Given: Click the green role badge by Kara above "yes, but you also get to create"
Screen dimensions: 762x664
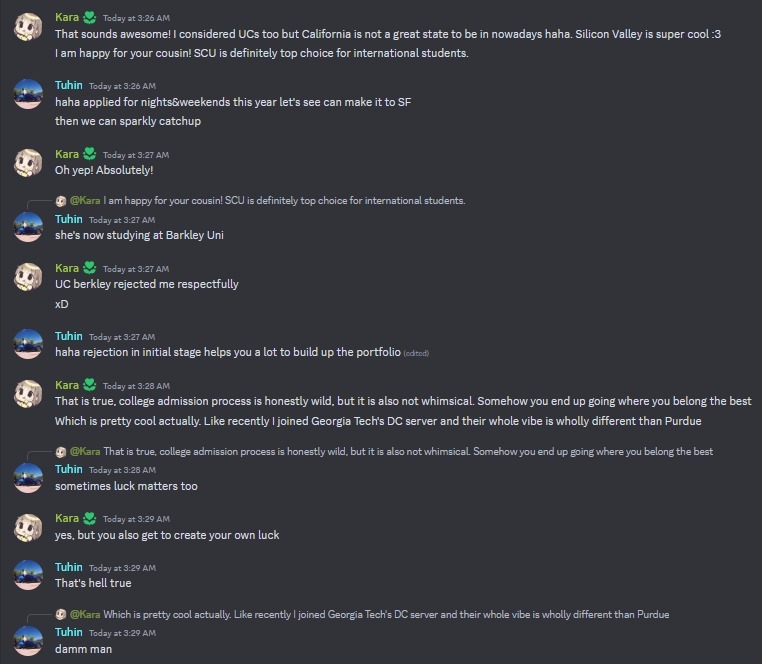Looking at the screenshot, I should pos(91,518).
